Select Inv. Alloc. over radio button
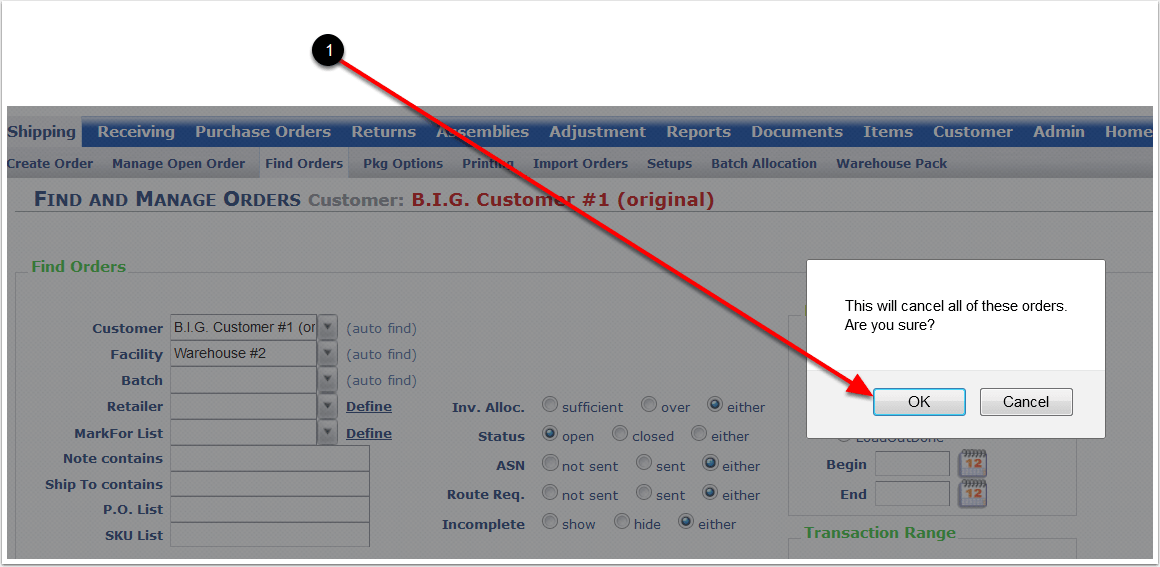Image resolution: width=1160 pixels, height=567 pixels. [649, 405]
